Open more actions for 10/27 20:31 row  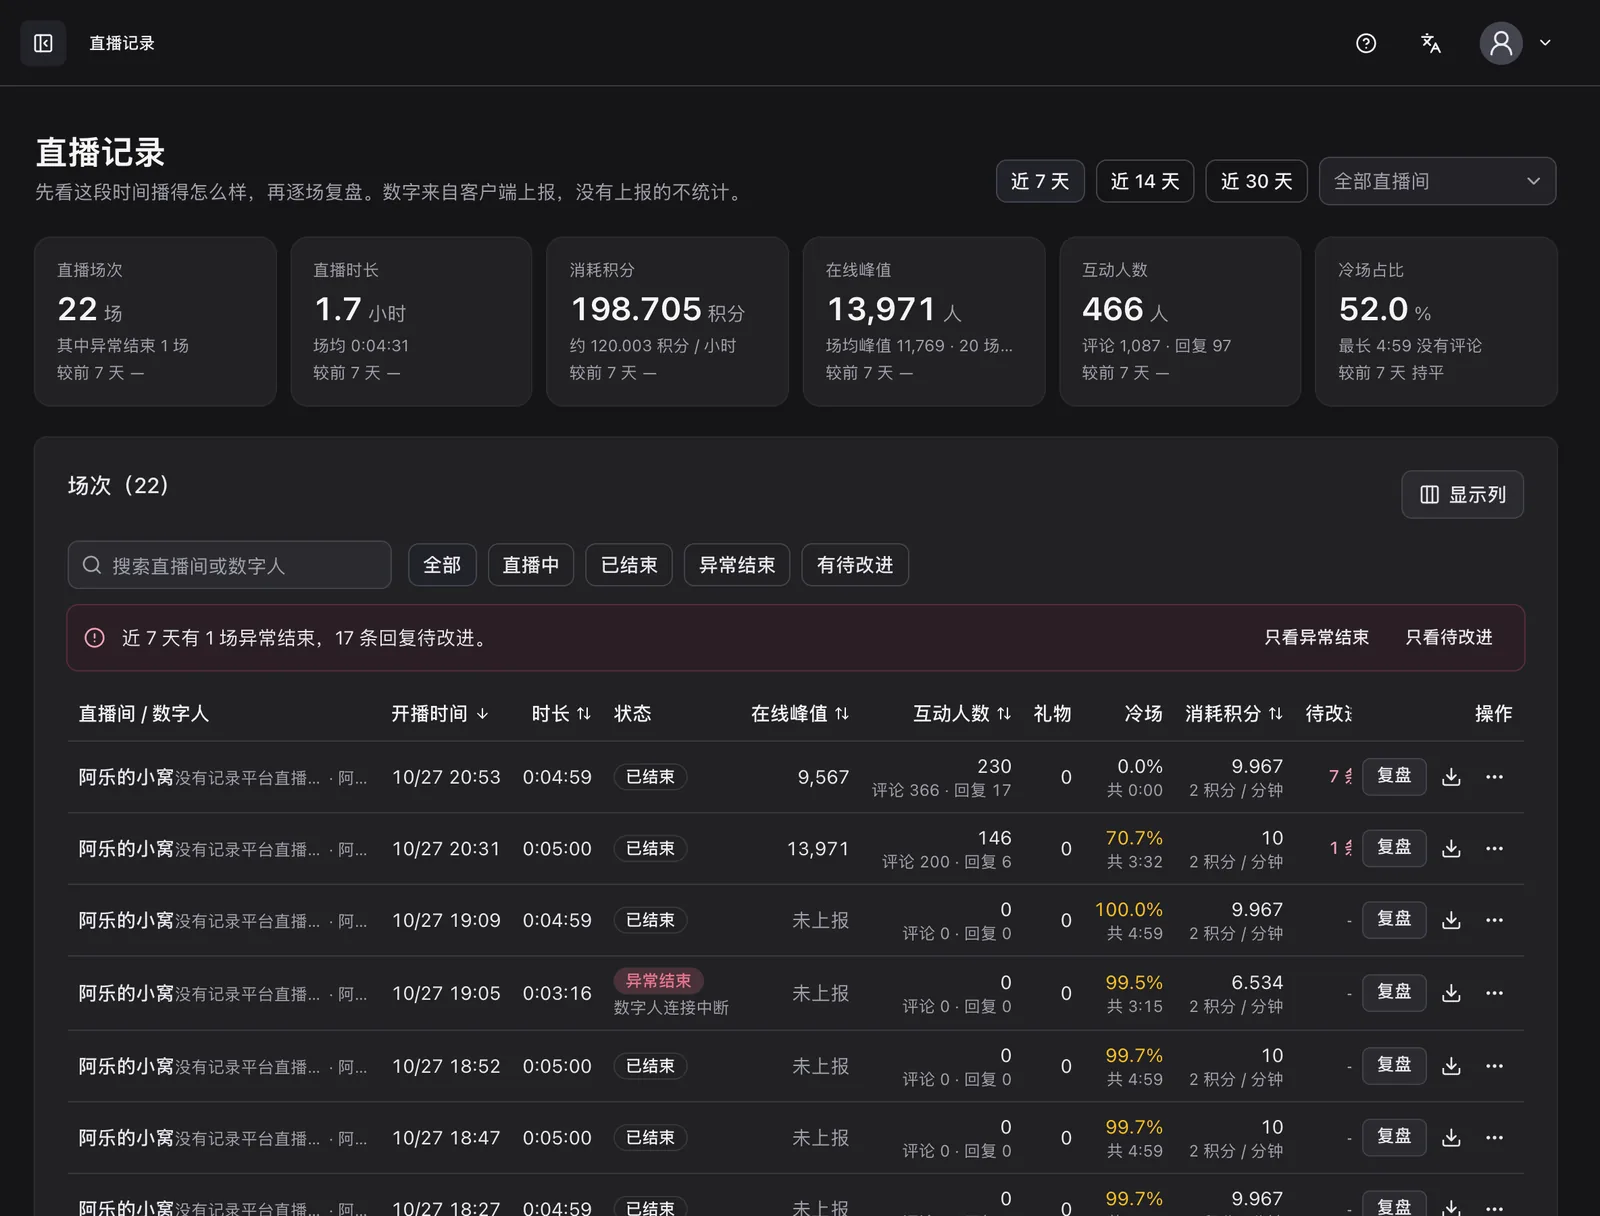click(x=1494, y=849)
